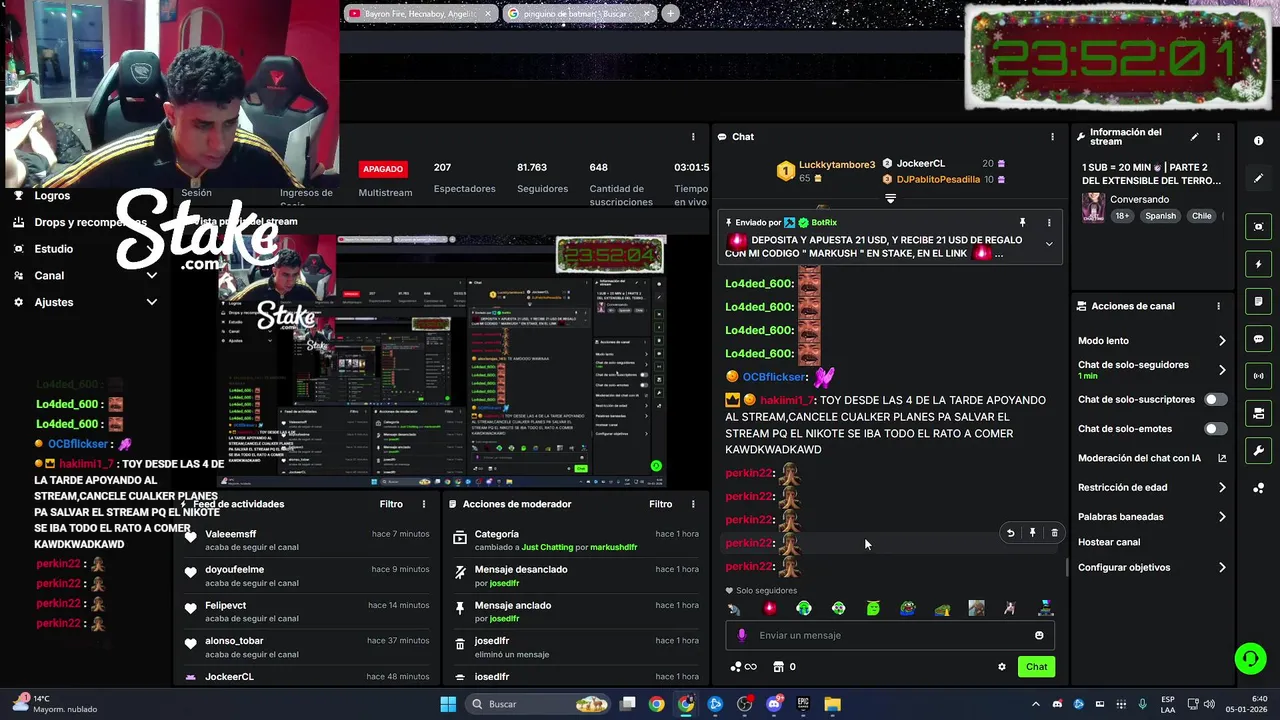The image size is (1280, 720).
Task: Click the edit pencil in right sidebar
Action: pos(1258,178)
